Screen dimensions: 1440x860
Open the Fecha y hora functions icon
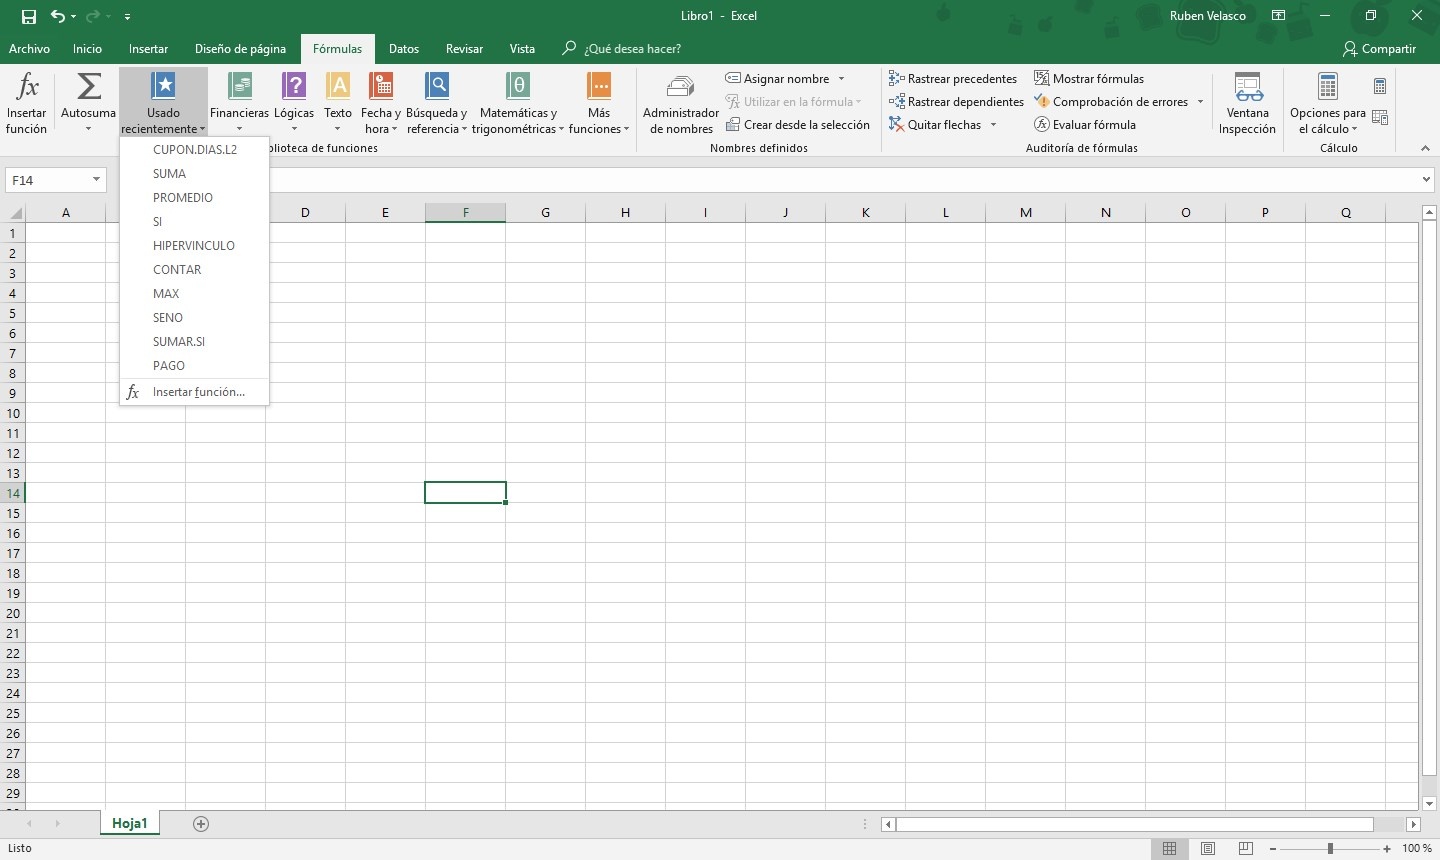(x=380, y=87)
